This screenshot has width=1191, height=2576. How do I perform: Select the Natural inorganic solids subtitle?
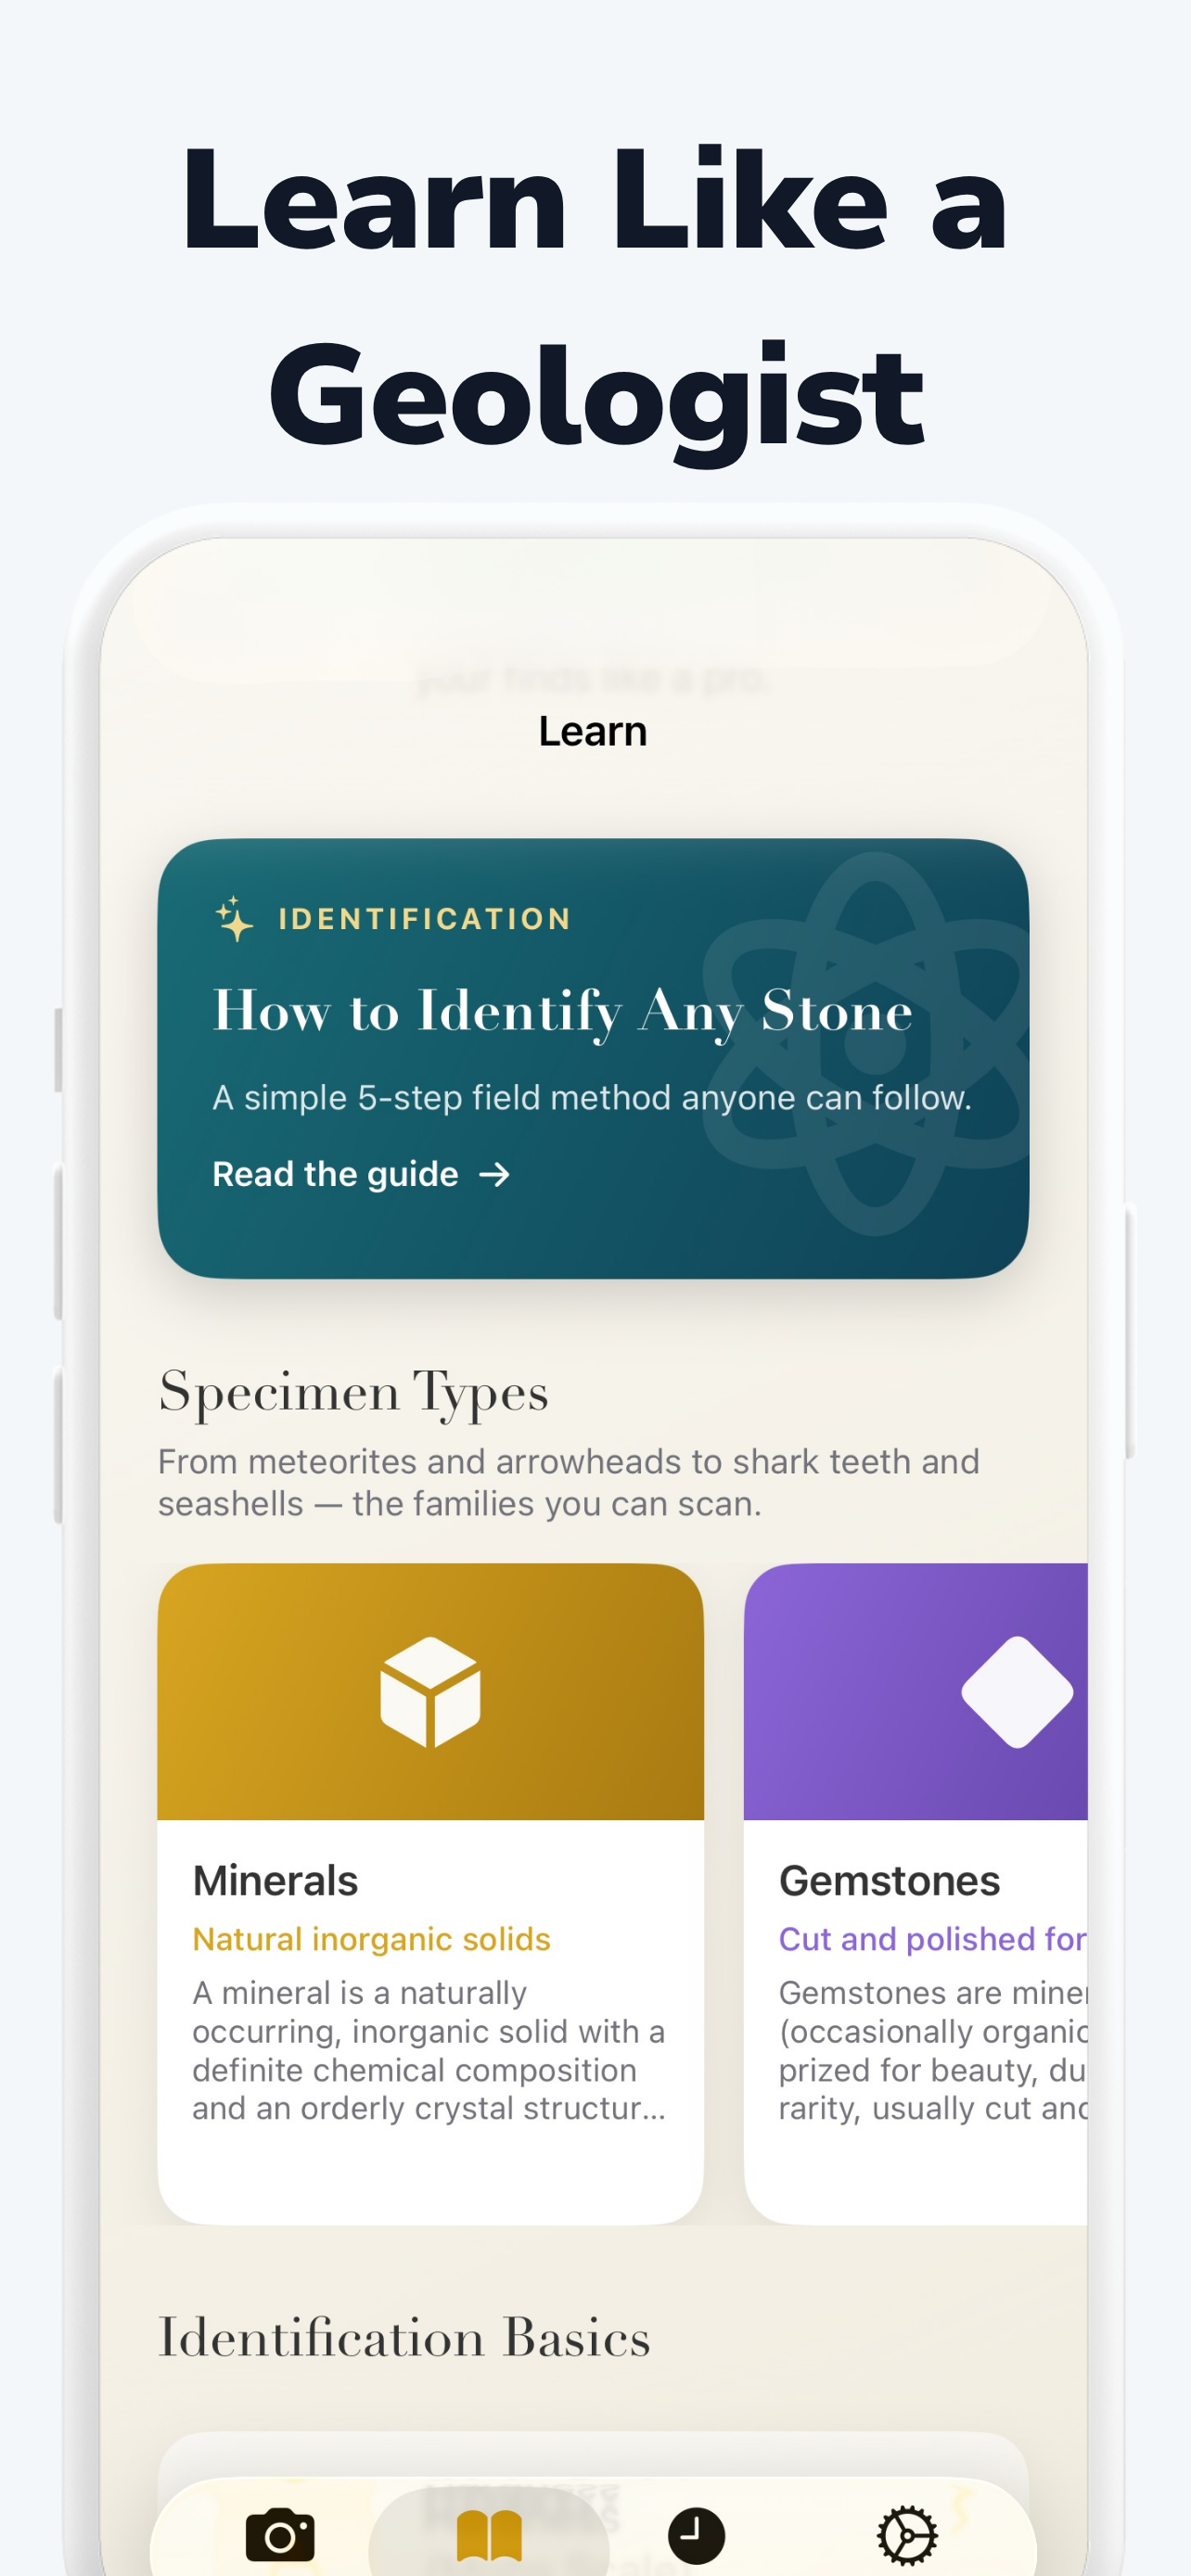[371, 1939]
